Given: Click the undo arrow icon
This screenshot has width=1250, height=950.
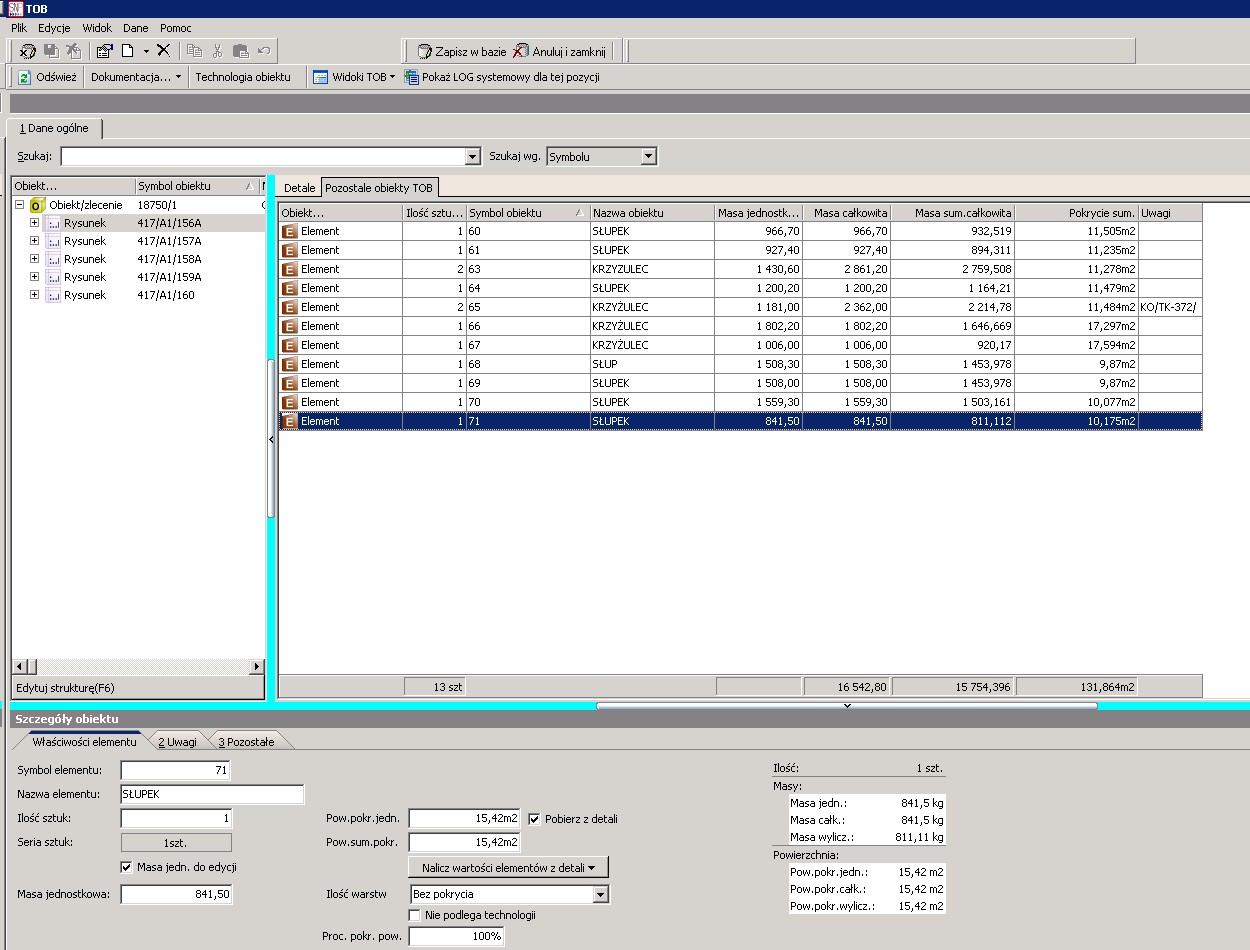Looking at the screenshot, I should (264, 50).
